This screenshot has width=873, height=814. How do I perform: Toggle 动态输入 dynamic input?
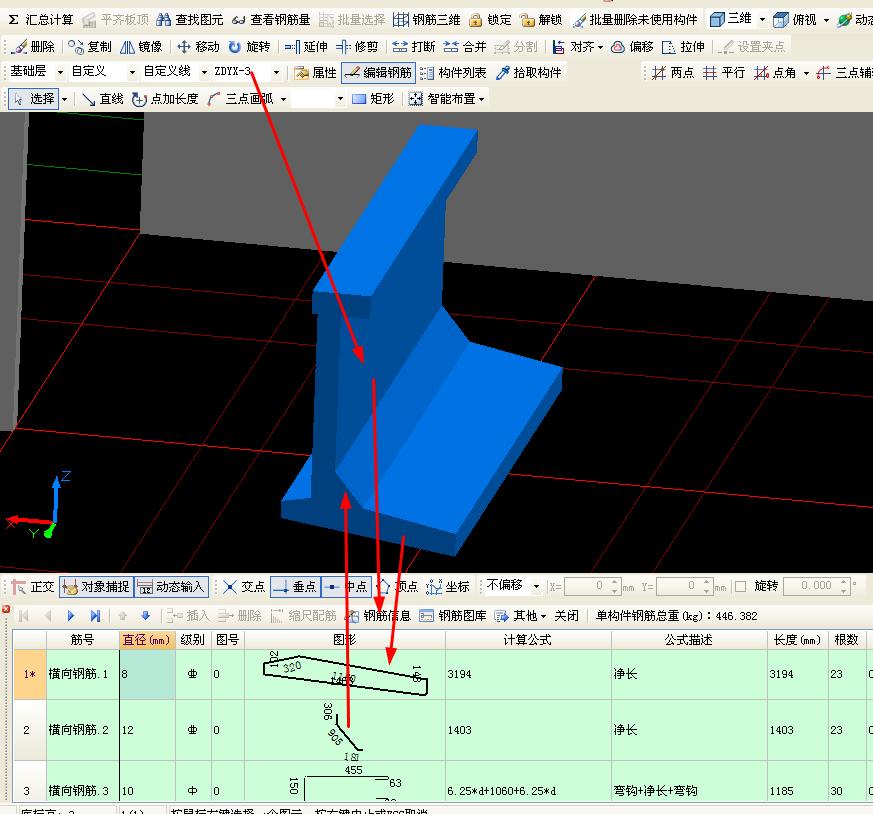pyautogui.click(x=171, y=587)
